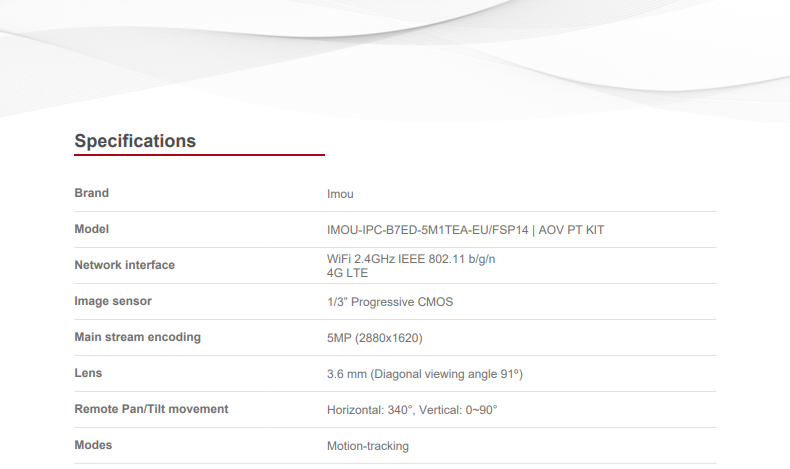Click the Imou brand value
790x469 pixels.
click(340, 194)
